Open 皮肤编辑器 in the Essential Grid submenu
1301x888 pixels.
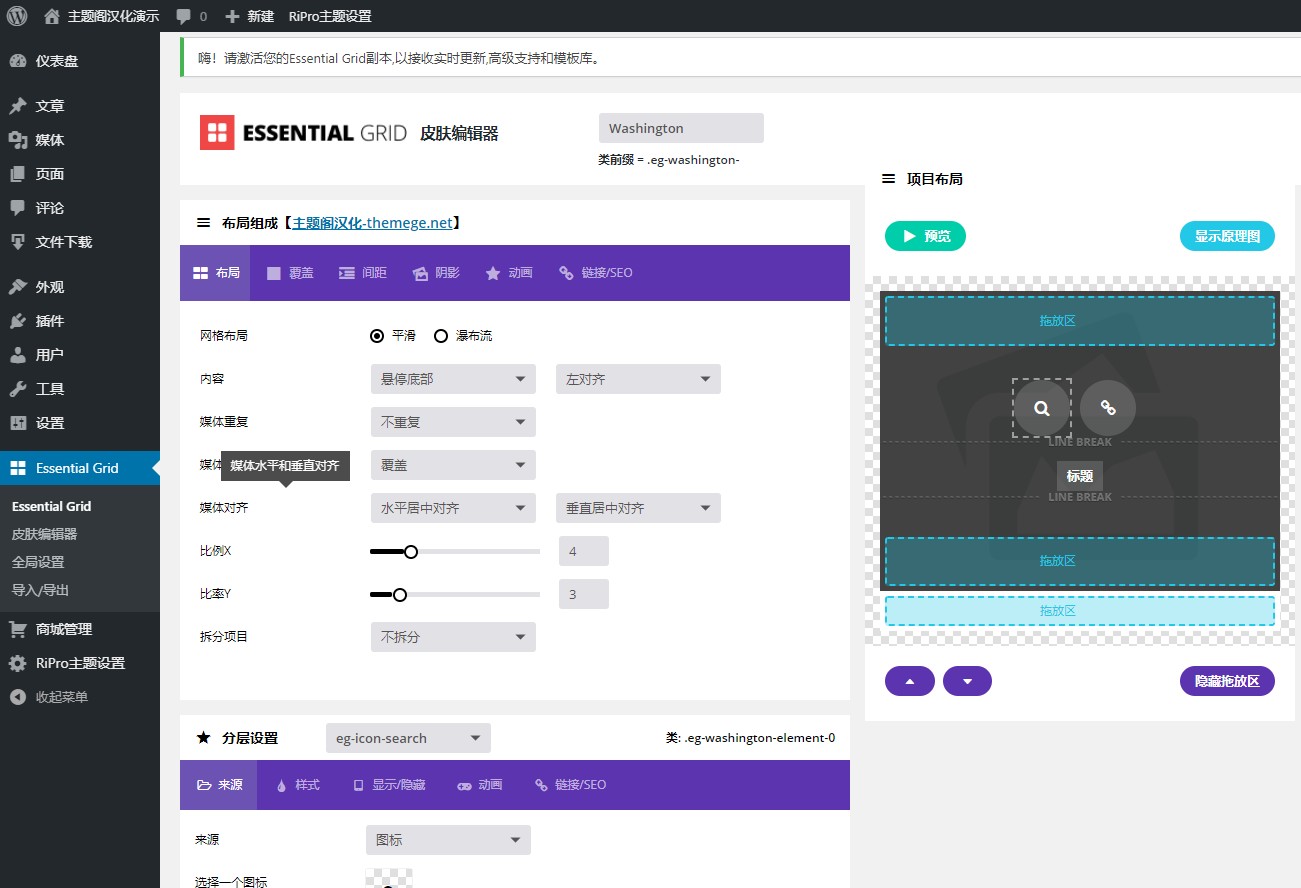[44, 534]
